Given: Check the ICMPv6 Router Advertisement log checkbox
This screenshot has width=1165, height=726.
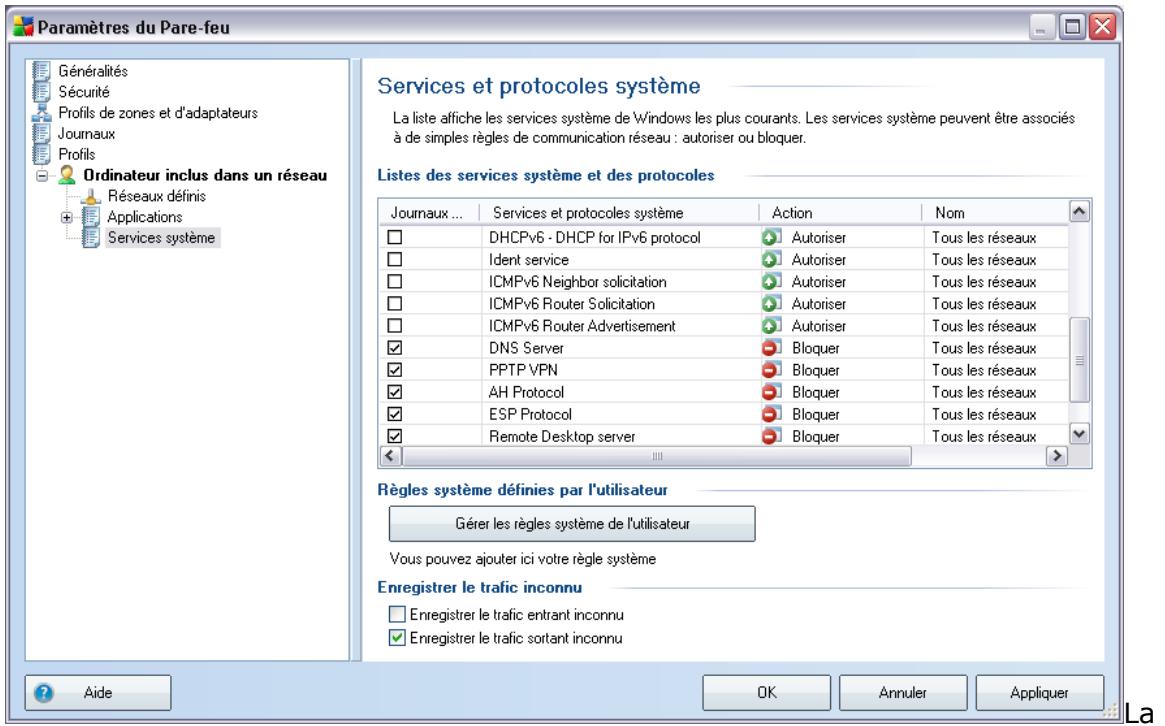Looking at the screenshot, I should click(x=395, y=326).
